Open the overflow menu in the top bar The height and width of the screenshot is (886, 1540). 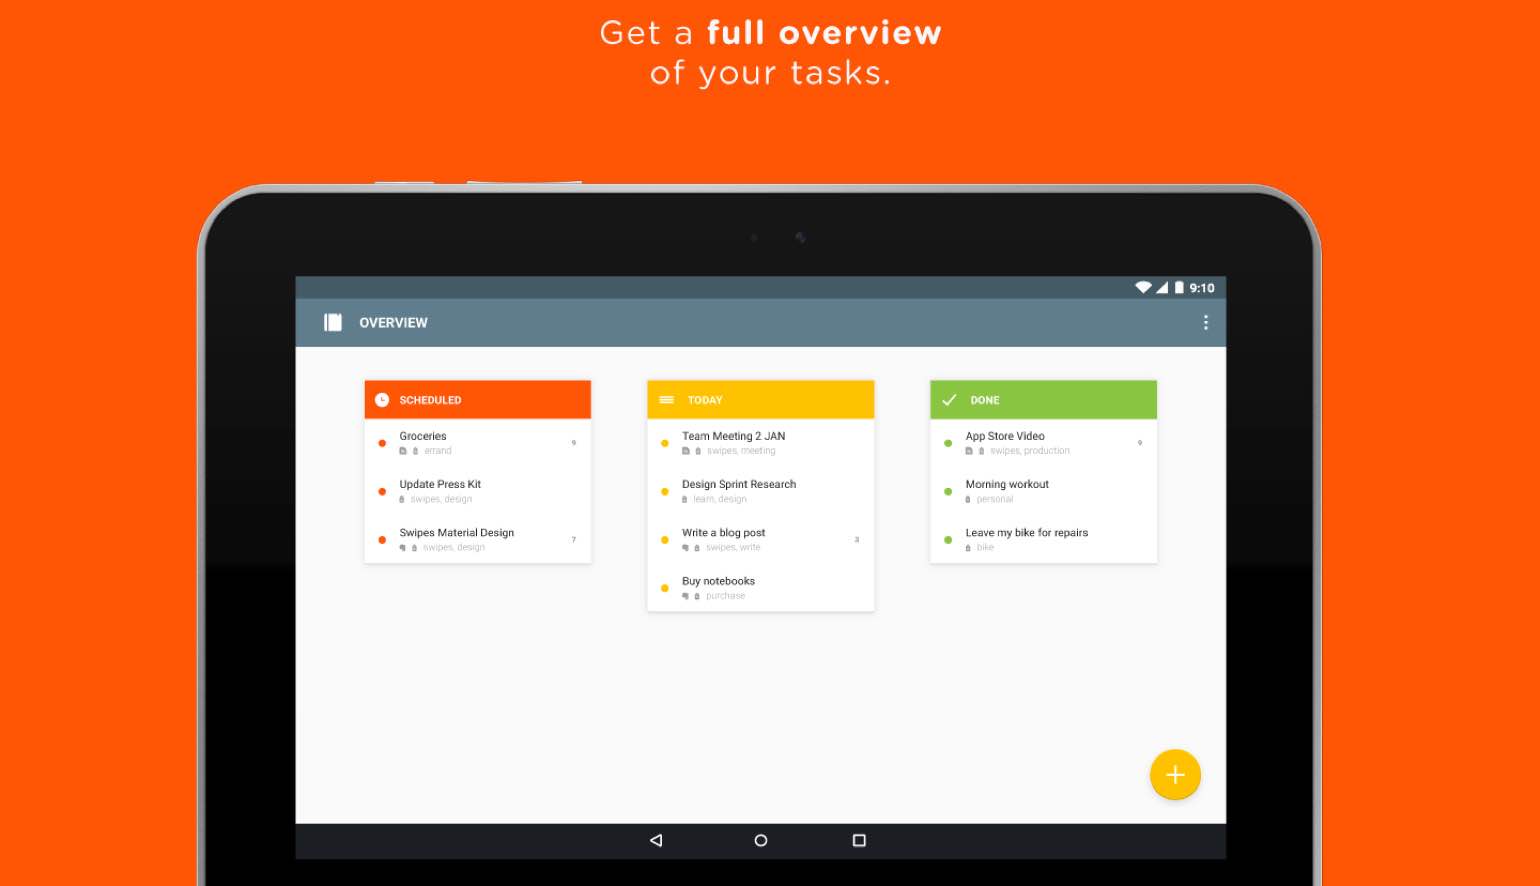pos(1205,322)
